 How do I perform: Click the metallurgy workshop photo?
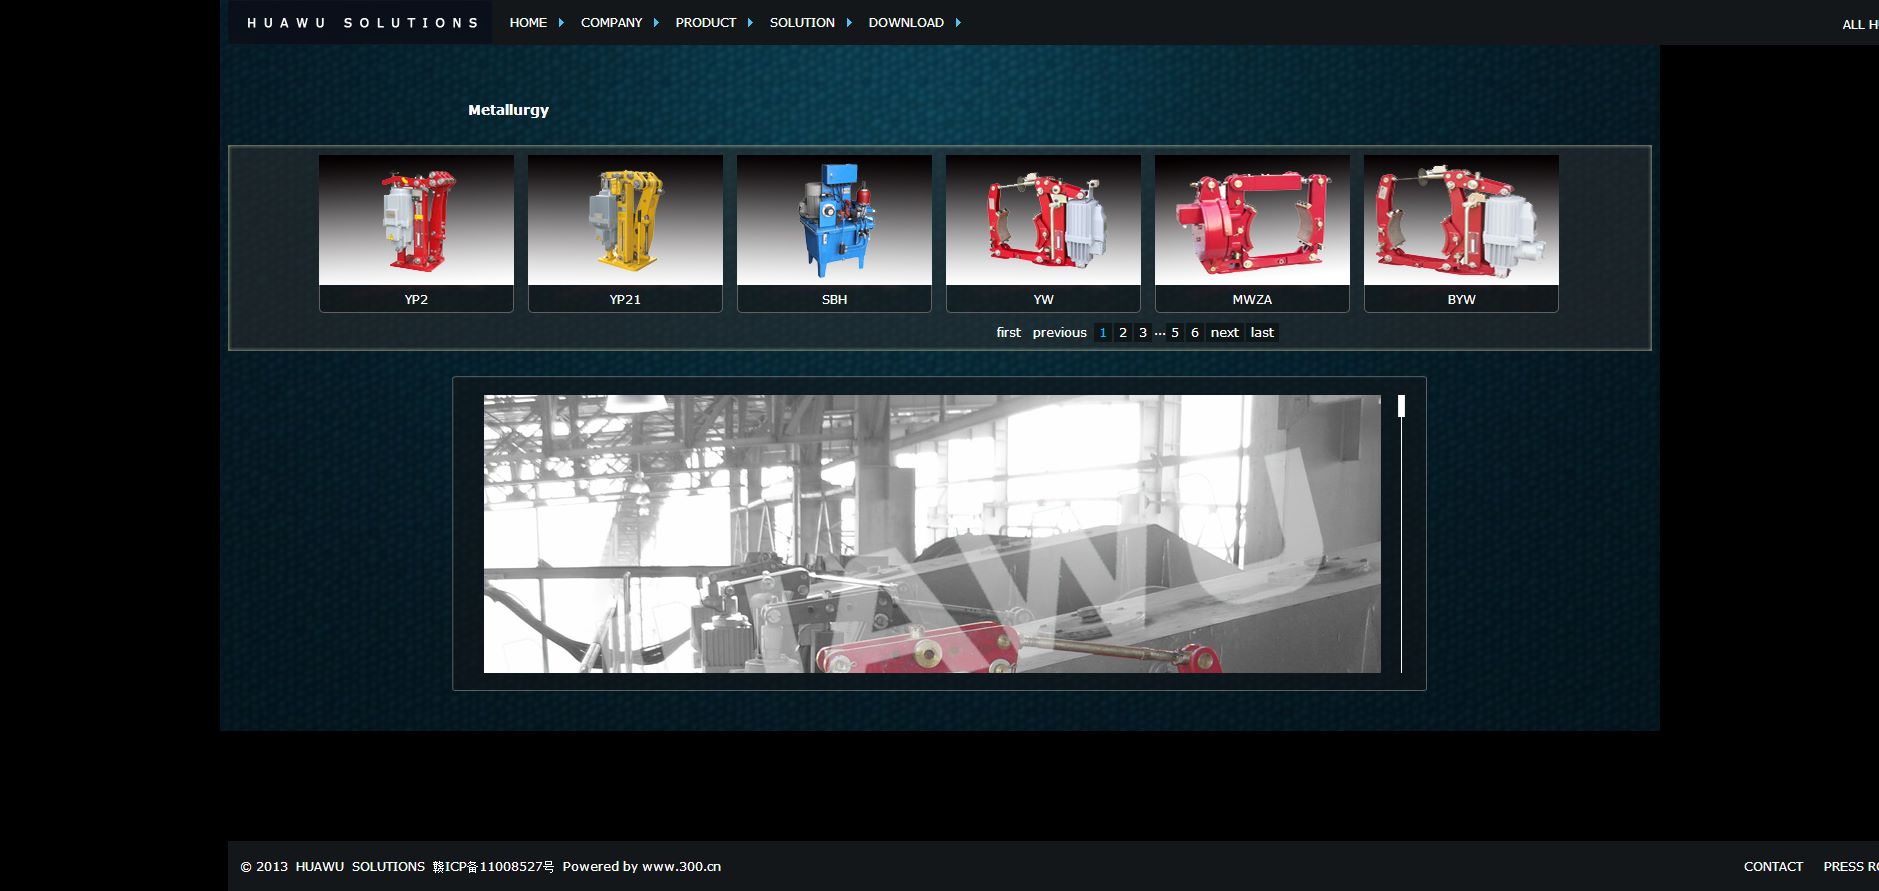coord(932,534)
